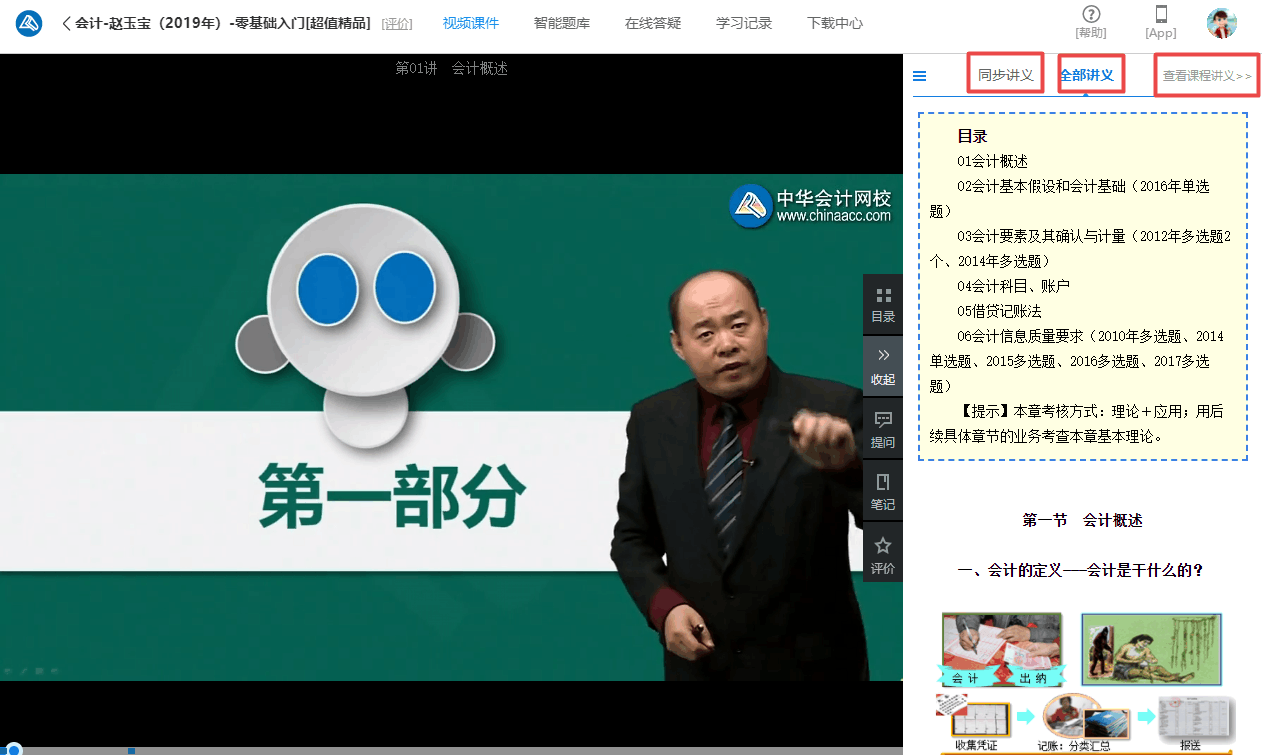Click the 帮助 help icon

tap(1089, 21)
